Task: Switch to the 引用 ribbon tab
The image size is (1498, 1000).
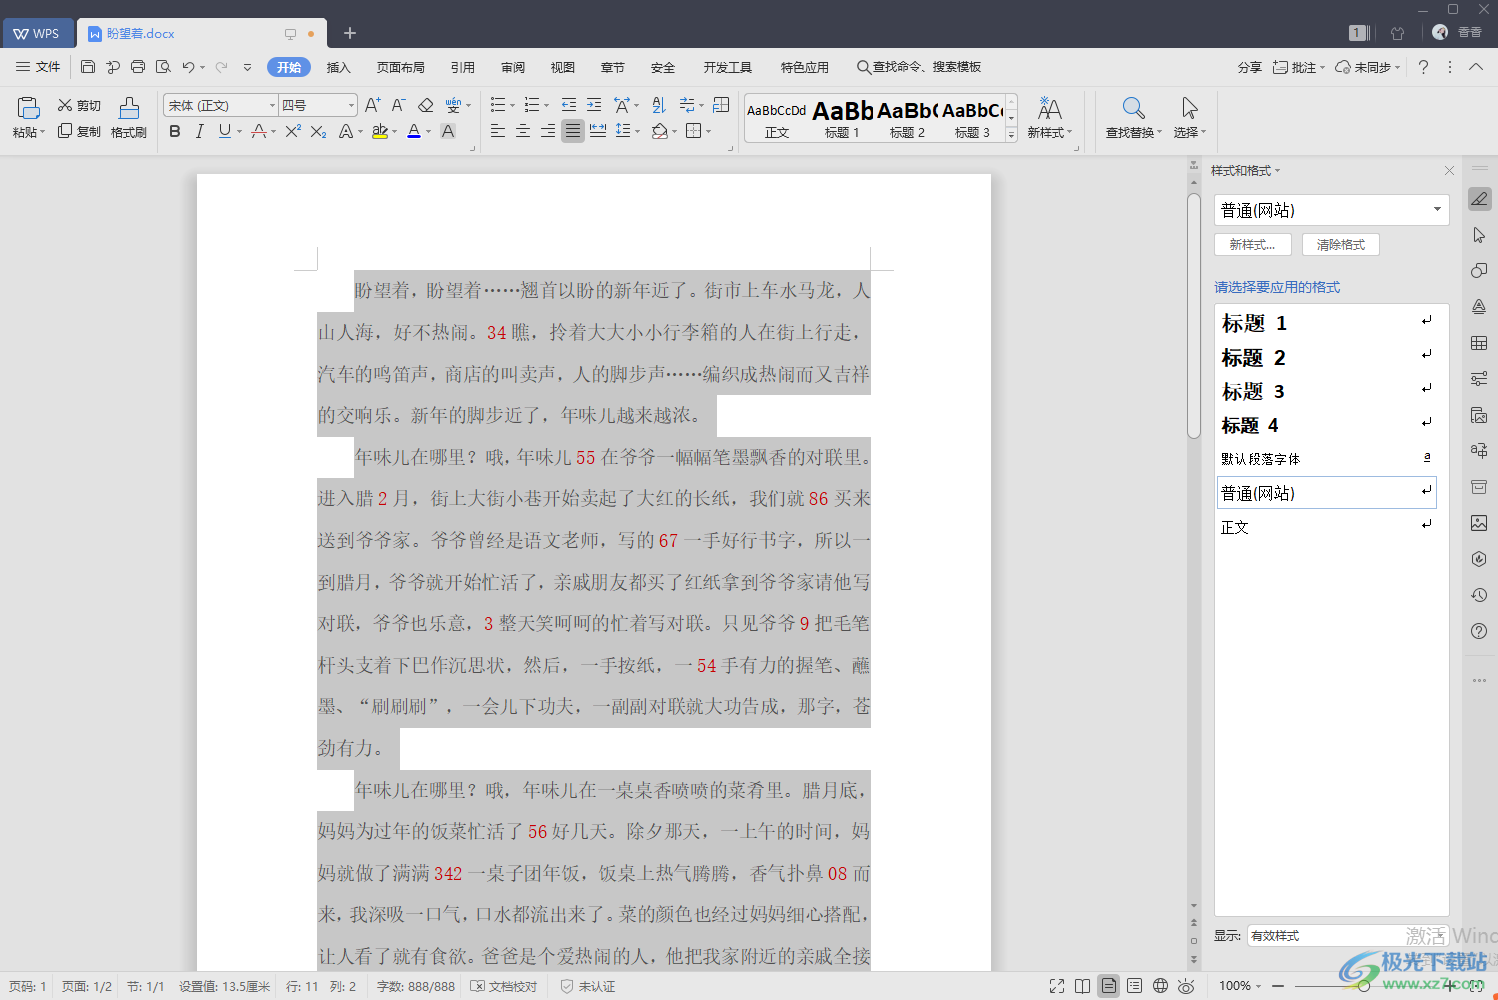Action: click(x=463, y=67)
